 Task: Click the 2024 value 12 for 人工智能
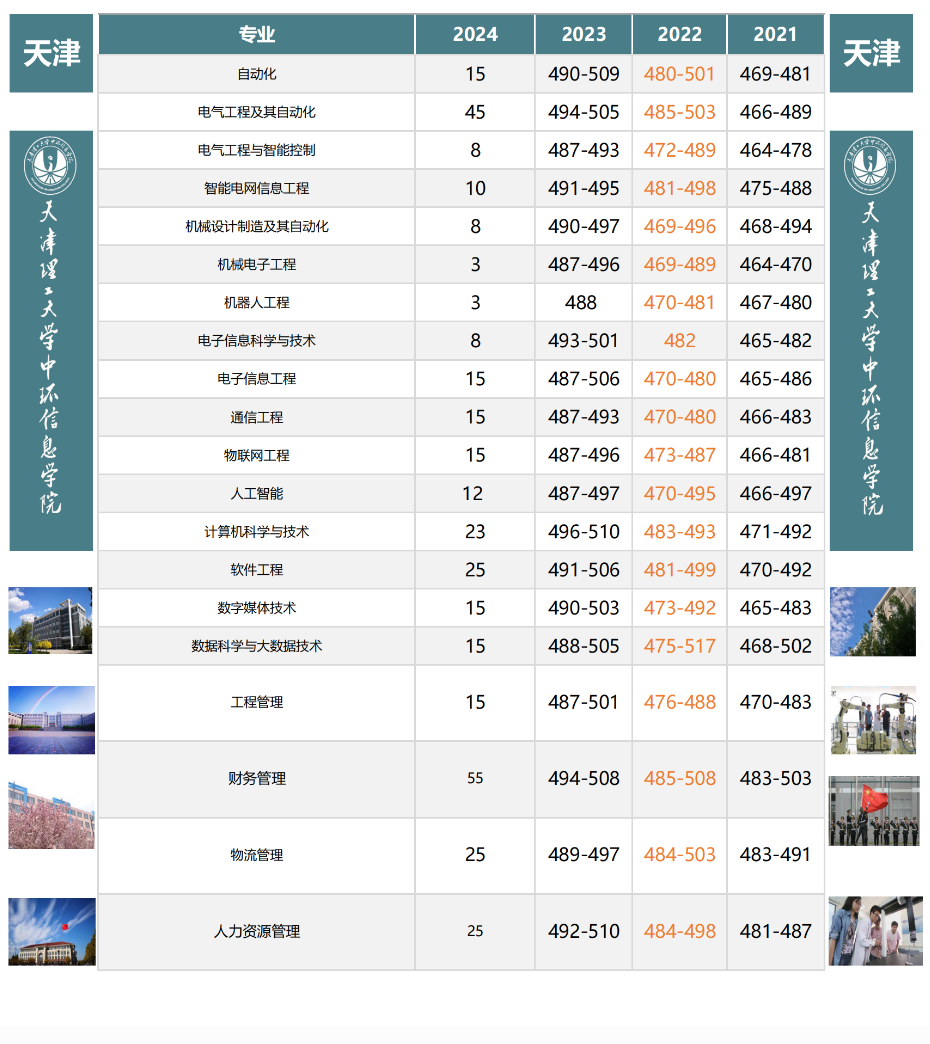pyautogui.click(x=473, y=493)
